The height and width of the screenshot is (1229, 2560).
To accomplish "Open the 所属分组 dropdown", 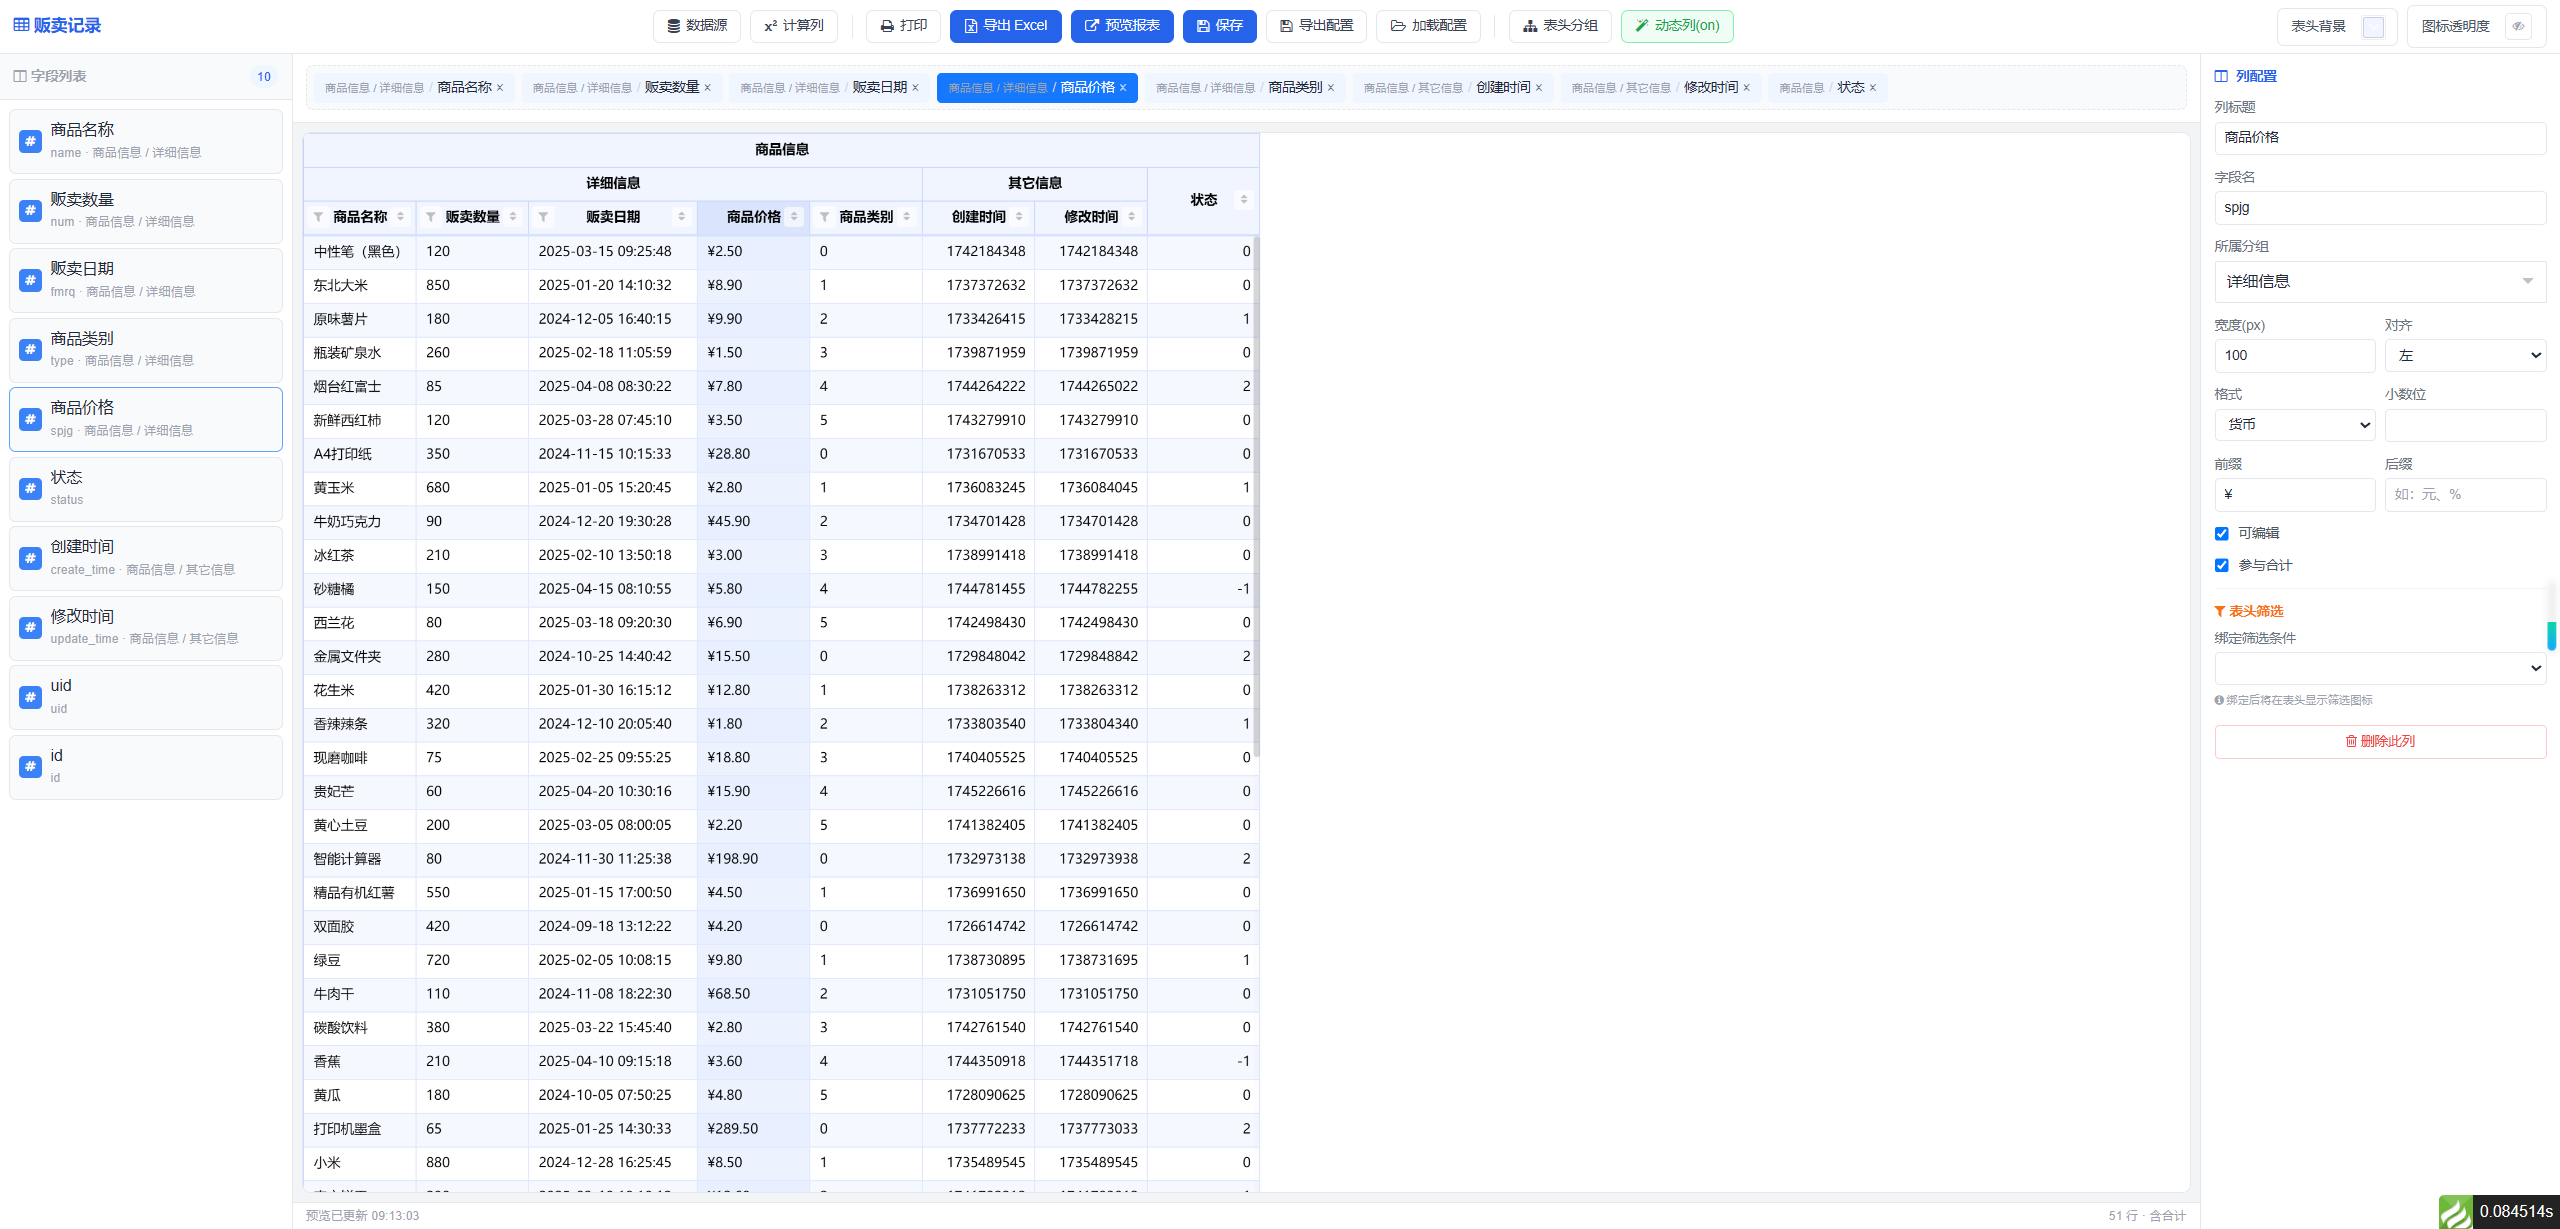I will (2380, 282).
